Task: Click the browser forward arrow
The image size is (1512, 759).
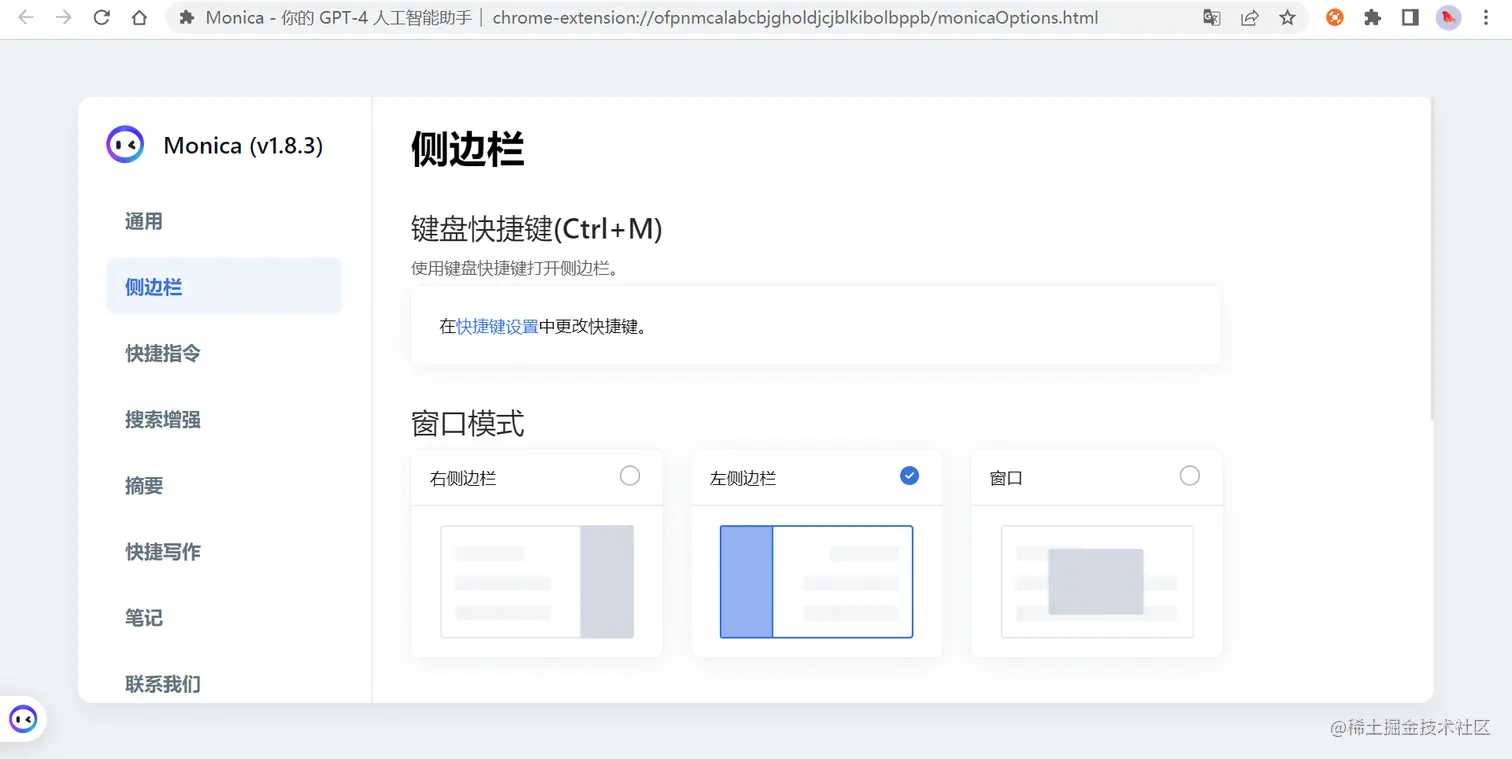Action: pyautogui.click(x=64, y=18)
